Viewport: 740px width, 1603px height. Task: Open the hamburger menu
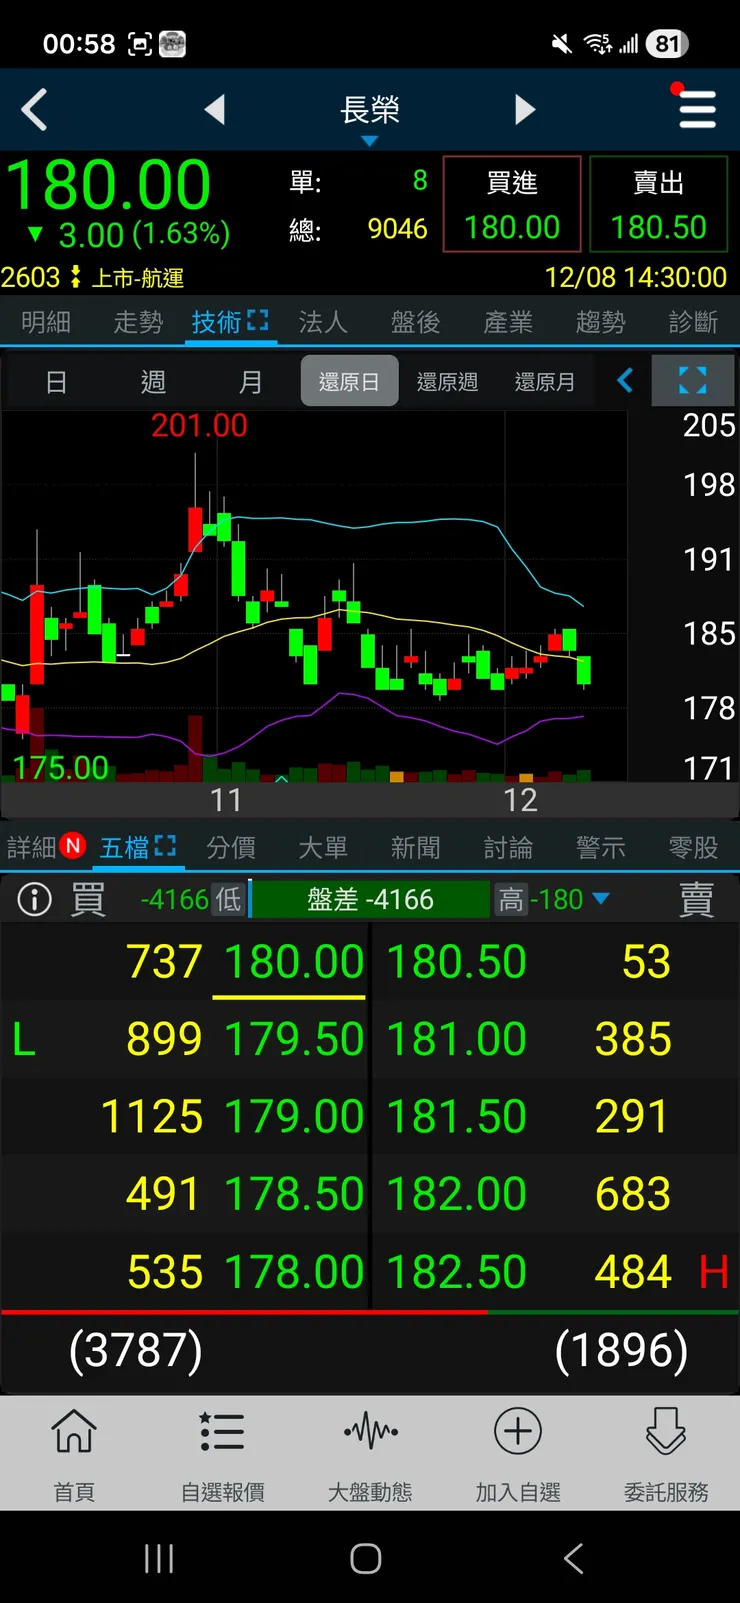pos(697,109)
